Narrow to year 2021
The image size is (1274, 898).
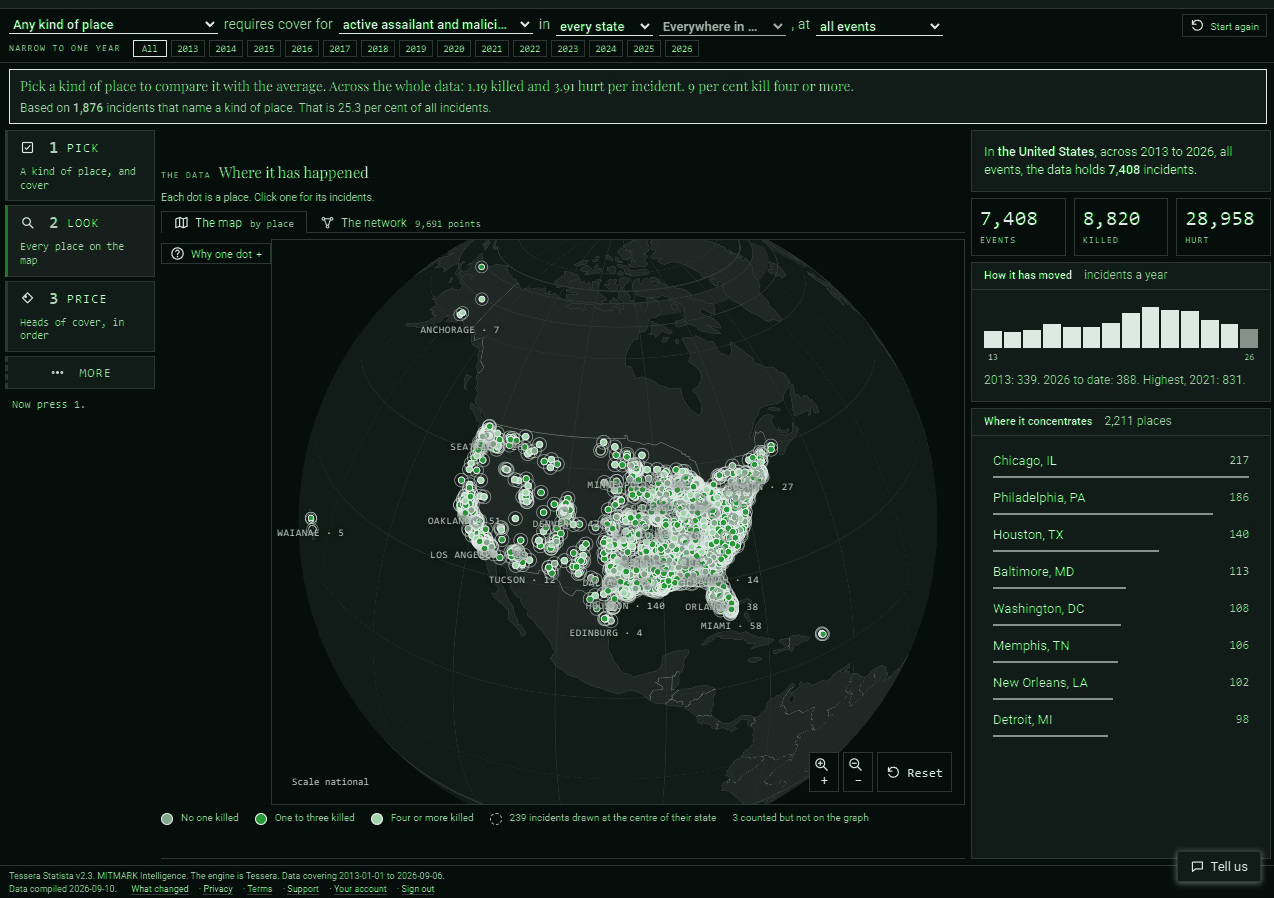[491, 48]
